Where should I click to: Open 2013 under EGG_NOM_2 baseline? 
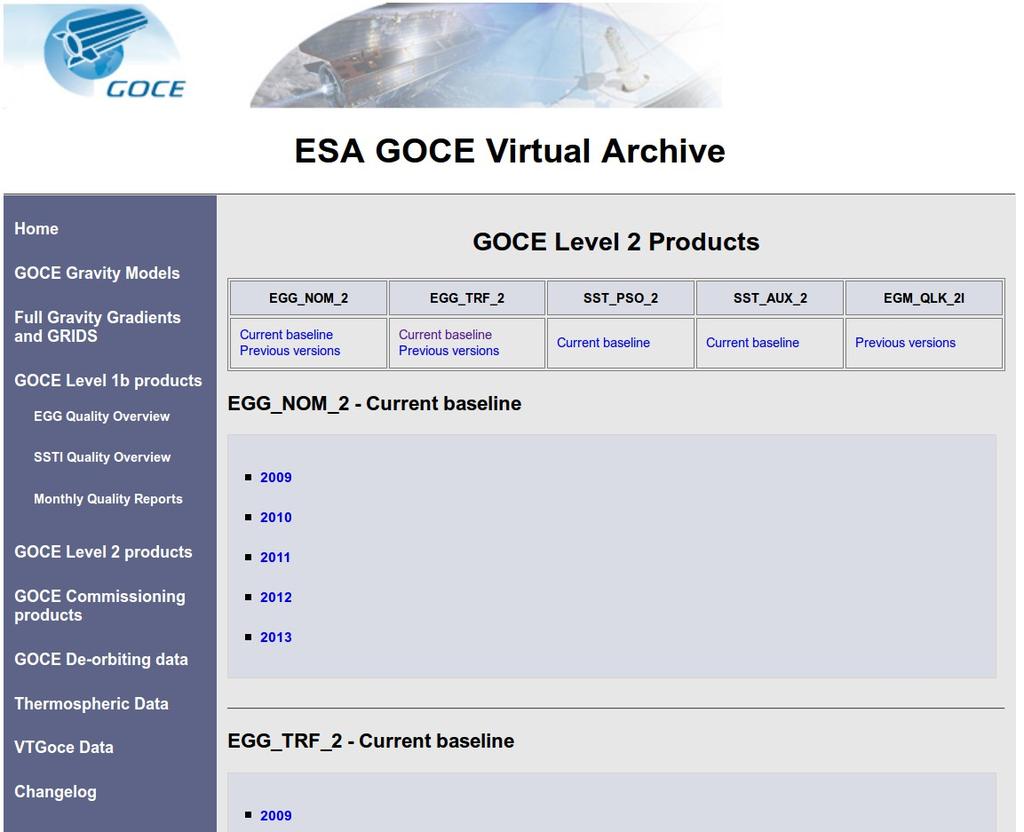click(x=276, y=637)
